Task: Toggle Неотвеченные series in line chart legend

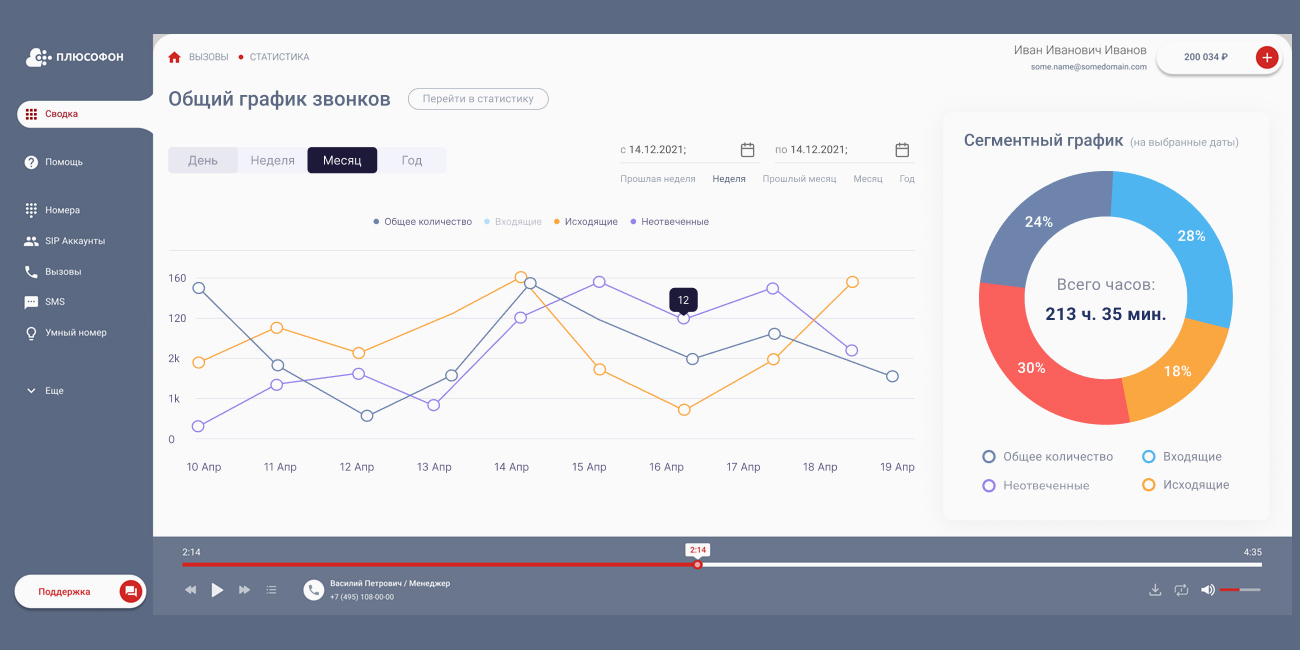Action: click(x=669, y=222)
